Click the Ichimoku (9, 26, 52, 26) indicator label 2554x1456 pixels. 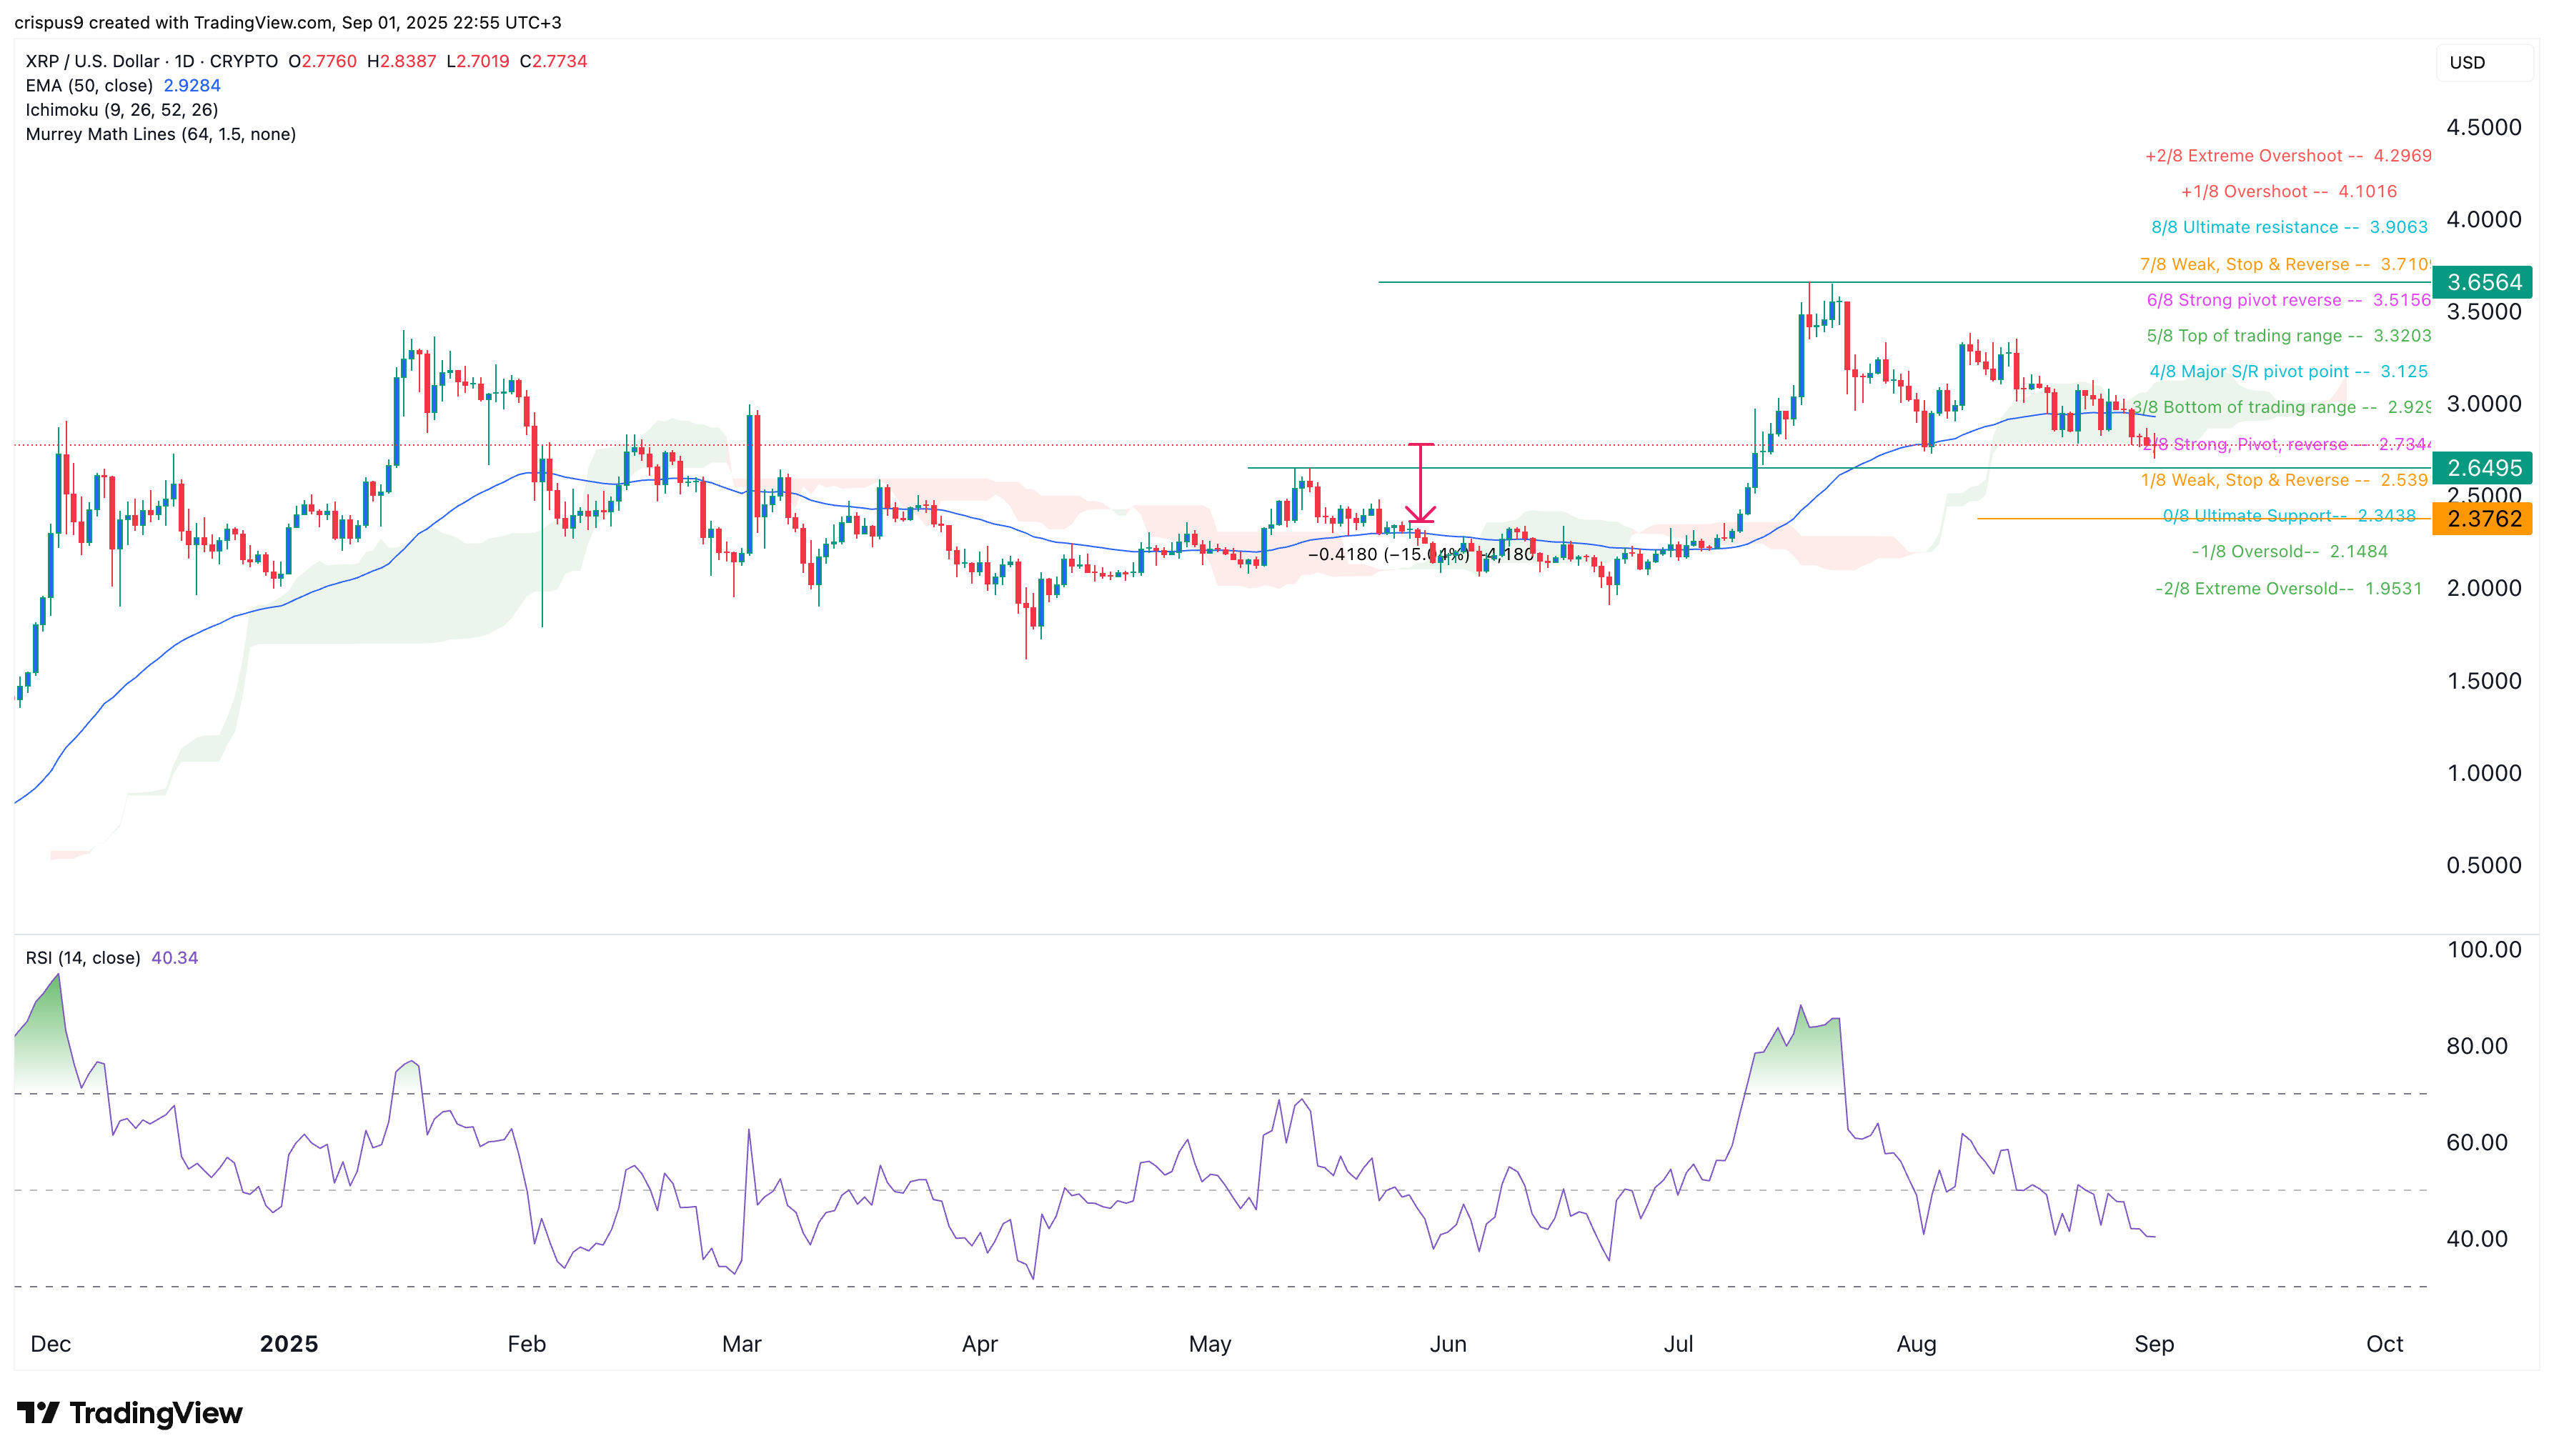click(x=121, y=110)
